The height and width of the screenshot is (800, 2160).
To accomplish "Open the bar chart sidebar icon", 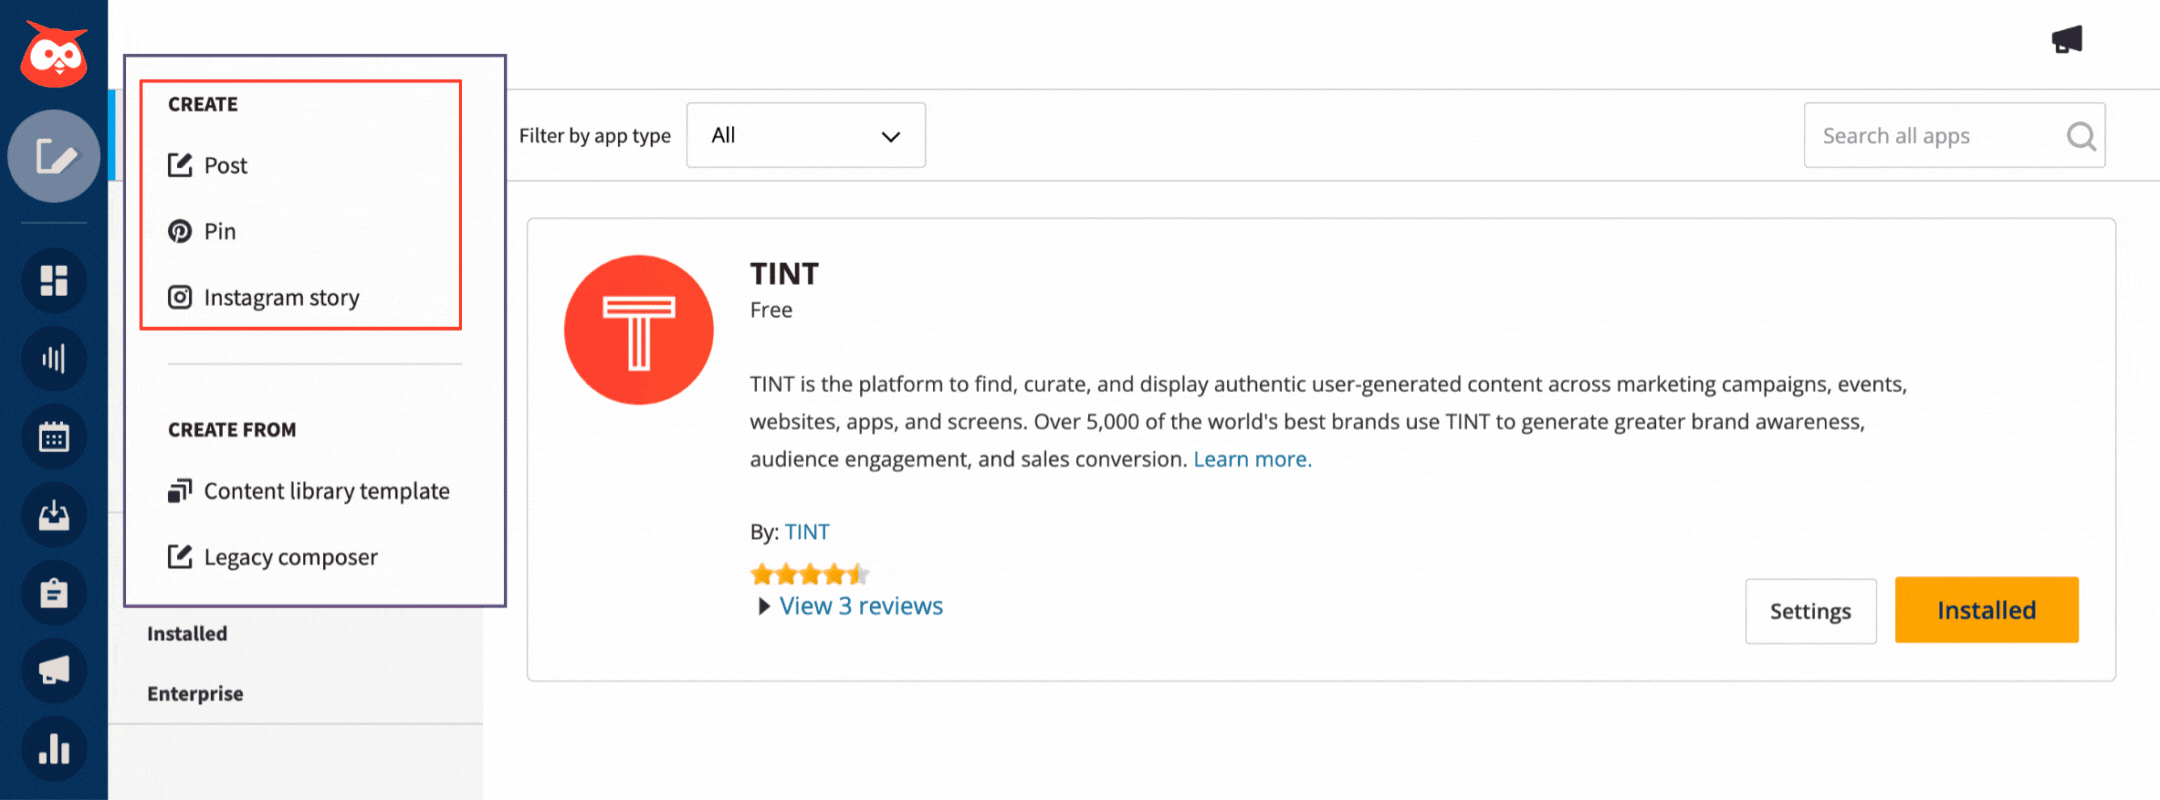I will [54, 749].
